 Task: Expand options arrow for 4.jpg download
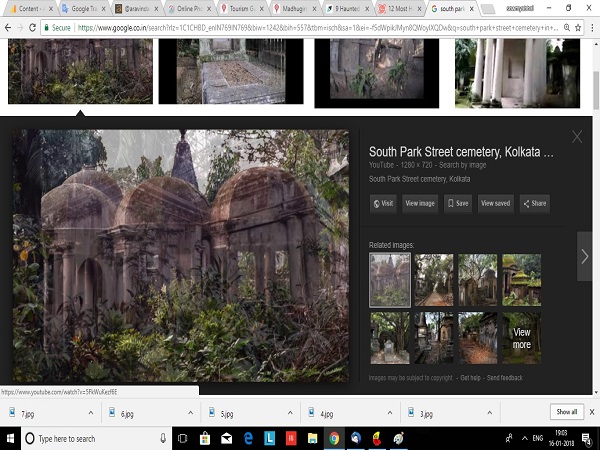click(390, 412)
